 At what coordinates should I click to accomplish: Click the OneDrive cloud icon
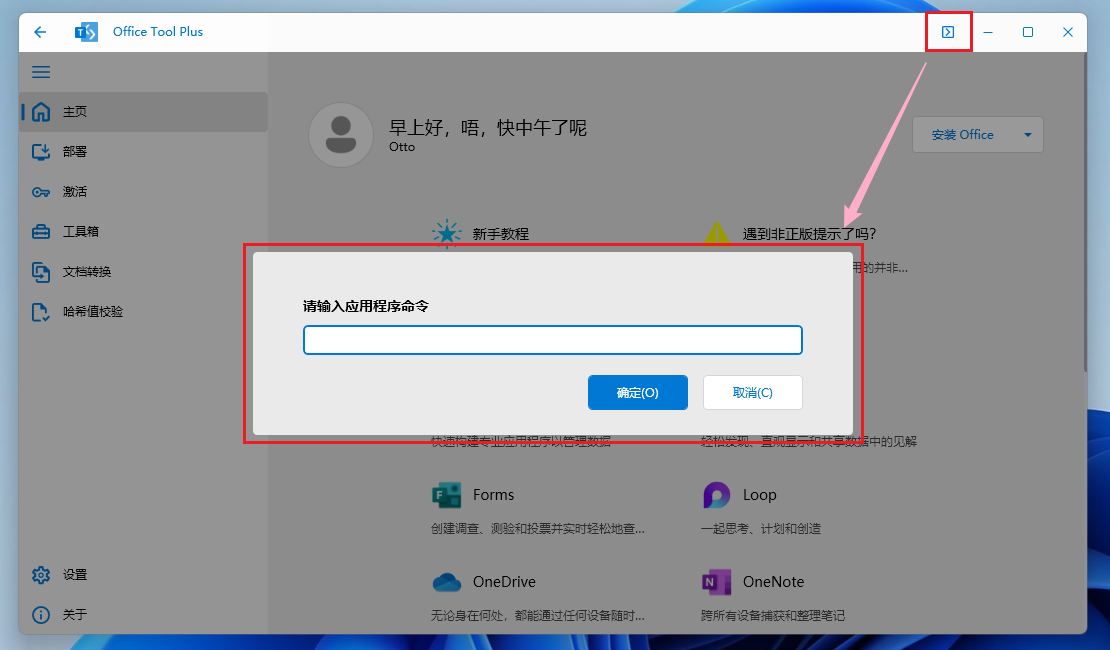pyautogui.click(x=447, y=582)
